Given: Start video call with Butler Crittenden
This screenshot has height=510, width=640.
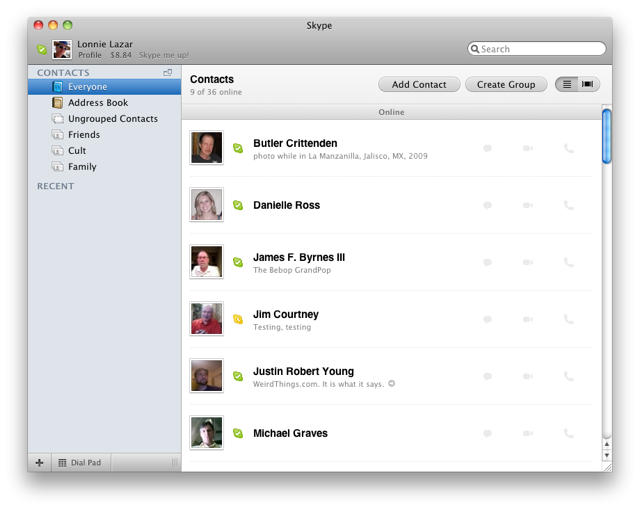Looking at the screenshot, I should (528, 148).
